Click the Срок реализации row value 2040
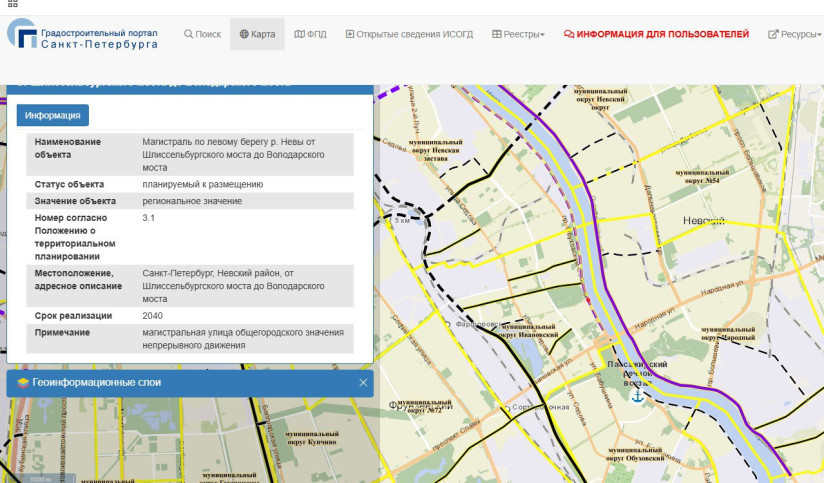The height and width of the screenshot is (483, 824). tap(154, 315)
